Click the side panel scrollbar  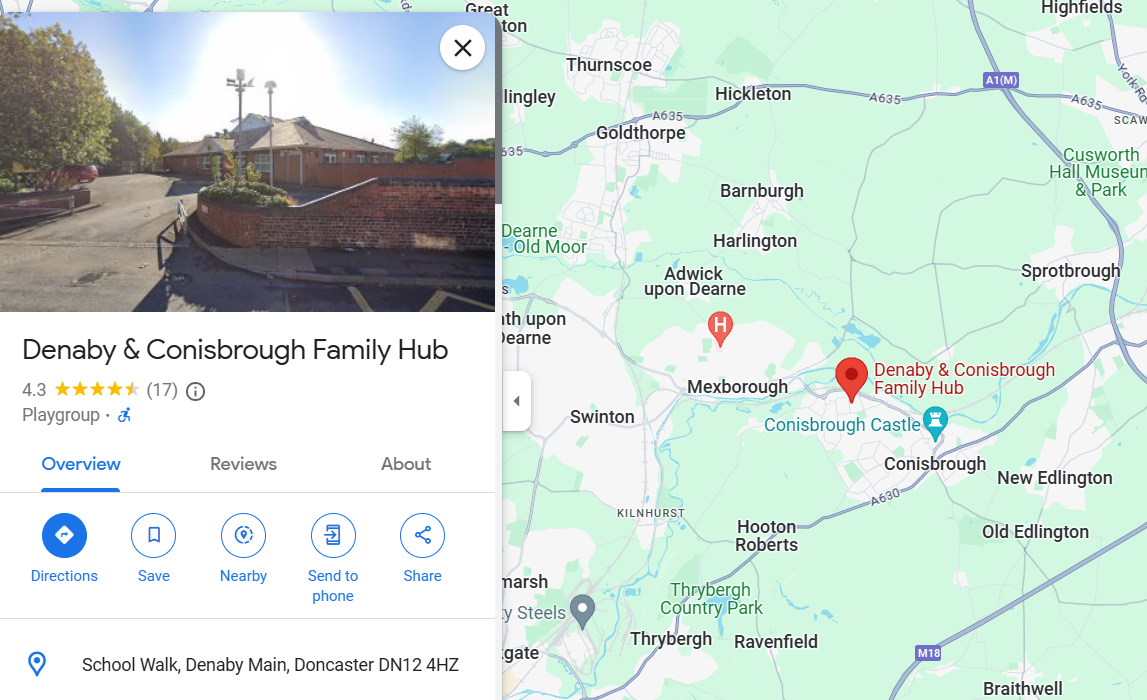(499, 110)
